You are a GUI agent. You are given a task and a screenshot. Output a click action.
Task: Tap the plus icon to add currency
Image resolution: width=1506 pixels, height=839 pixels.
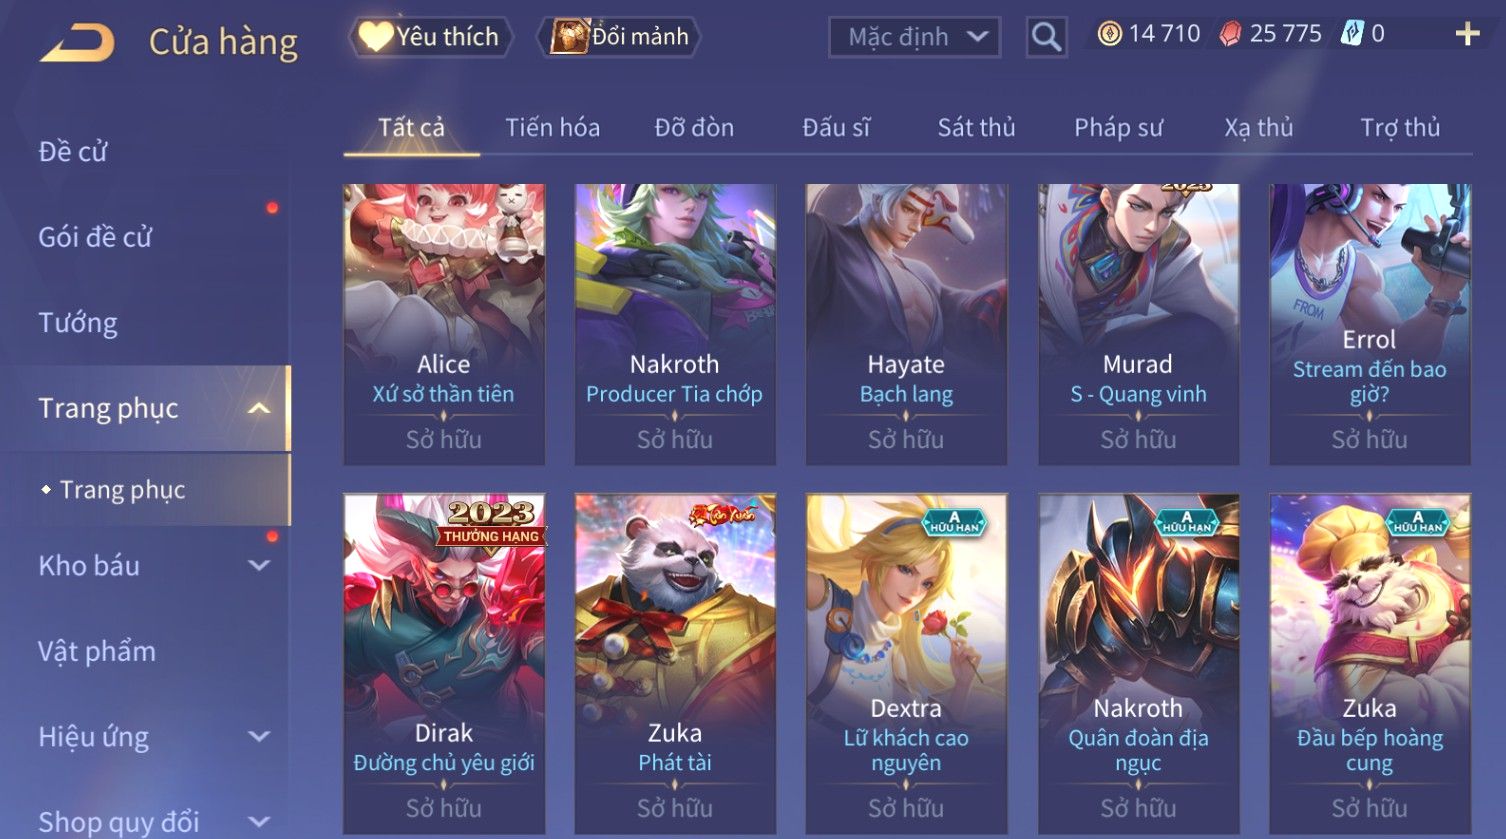(1467, 34)
